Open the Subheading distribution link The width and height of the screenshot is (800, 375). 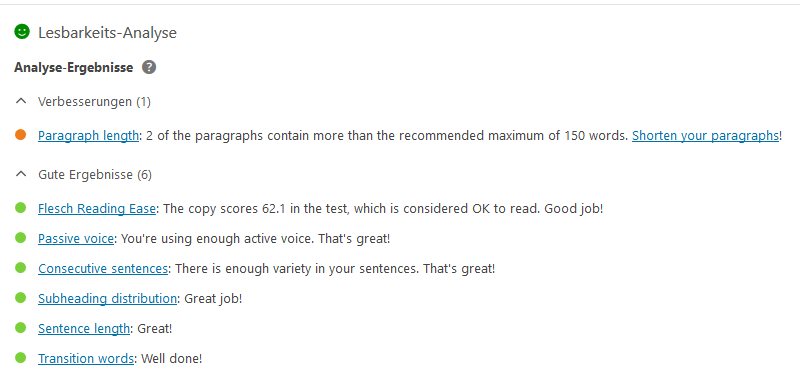point(108,298)
